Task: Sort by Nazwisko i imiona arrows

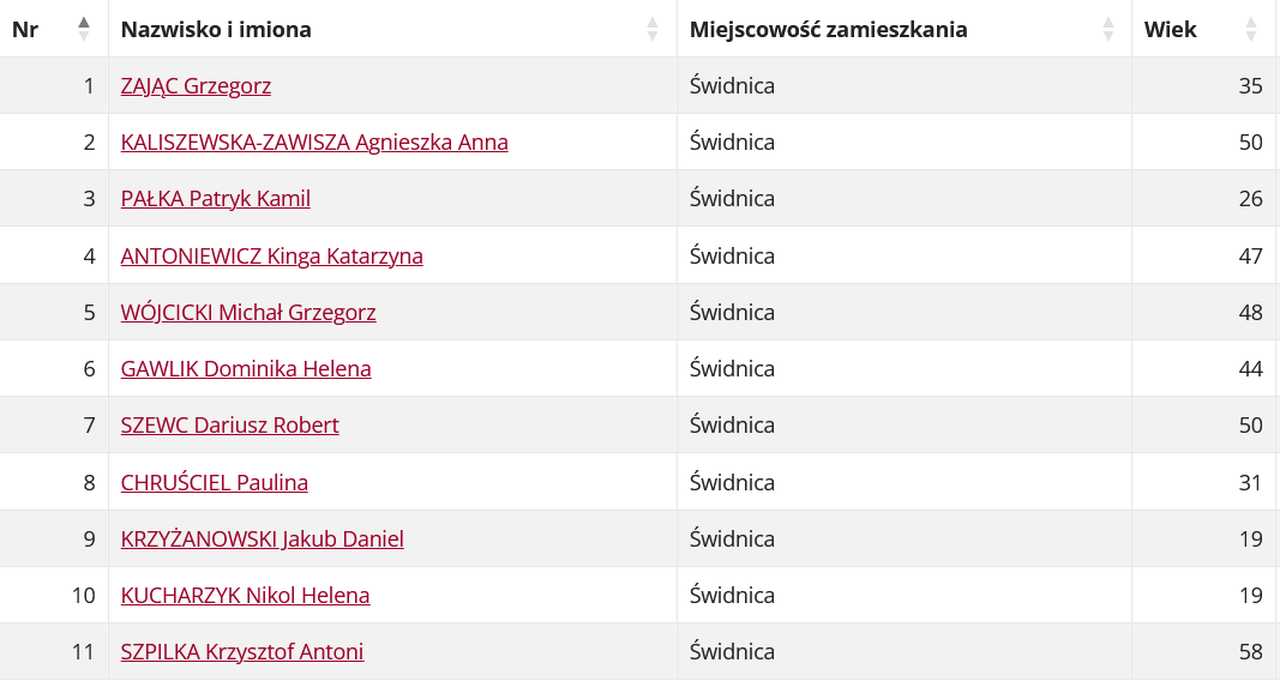Action: pos(653,29)
